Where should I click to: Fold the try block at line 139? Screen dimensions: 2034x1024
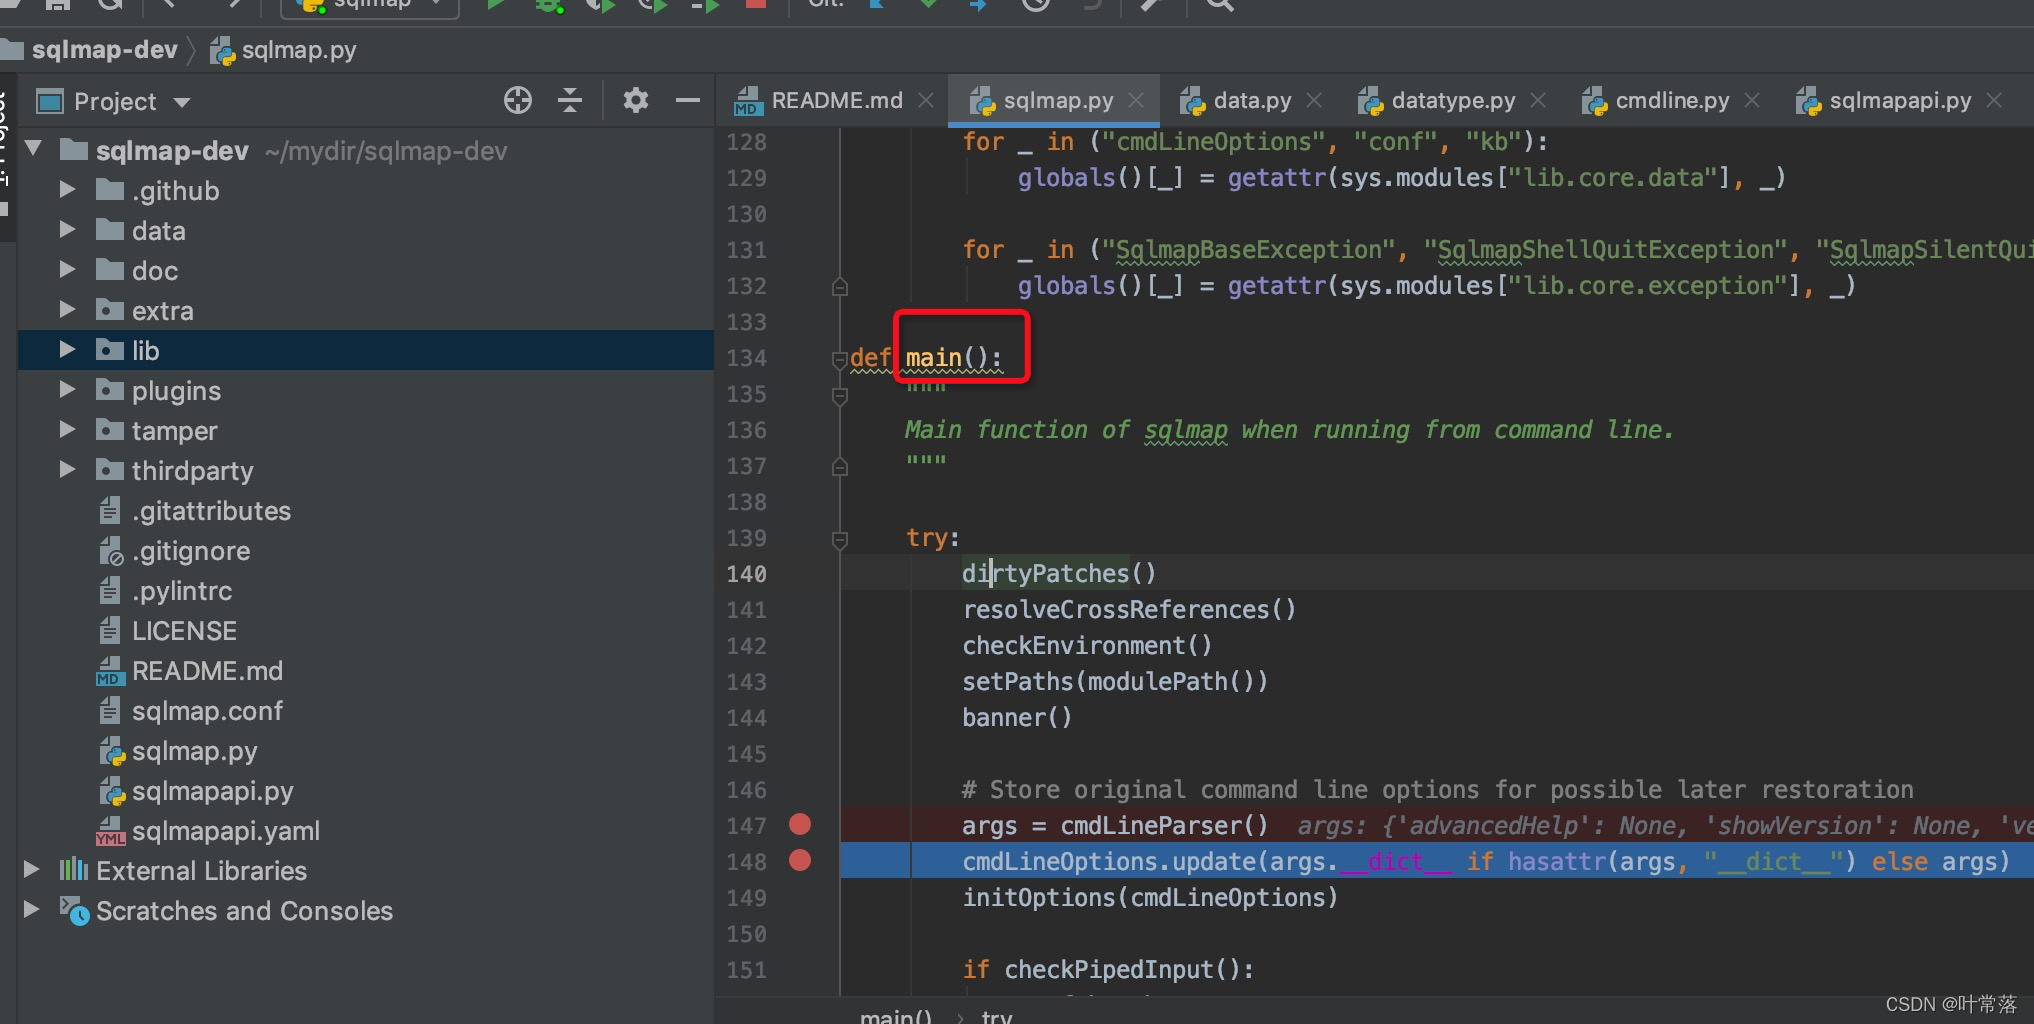(840, 540)
